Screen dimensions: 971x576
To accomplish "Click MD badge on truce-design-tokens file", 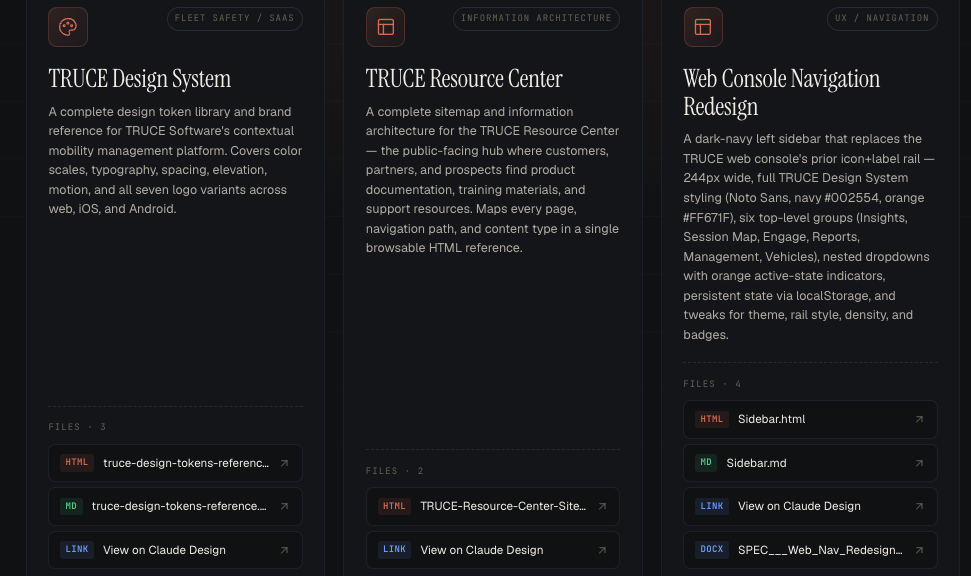I will (71, 506).
